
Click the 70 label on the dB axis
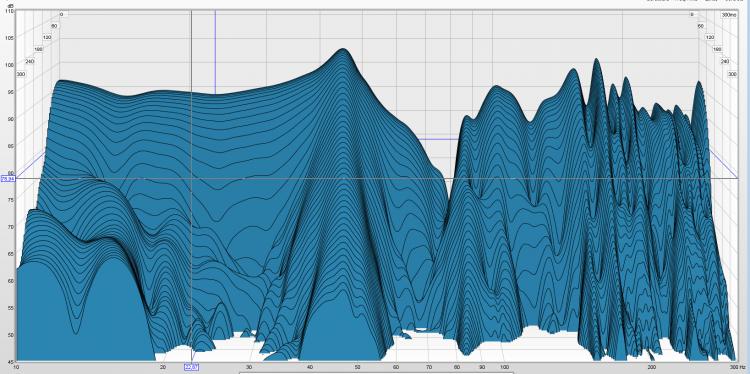point(12,227)
